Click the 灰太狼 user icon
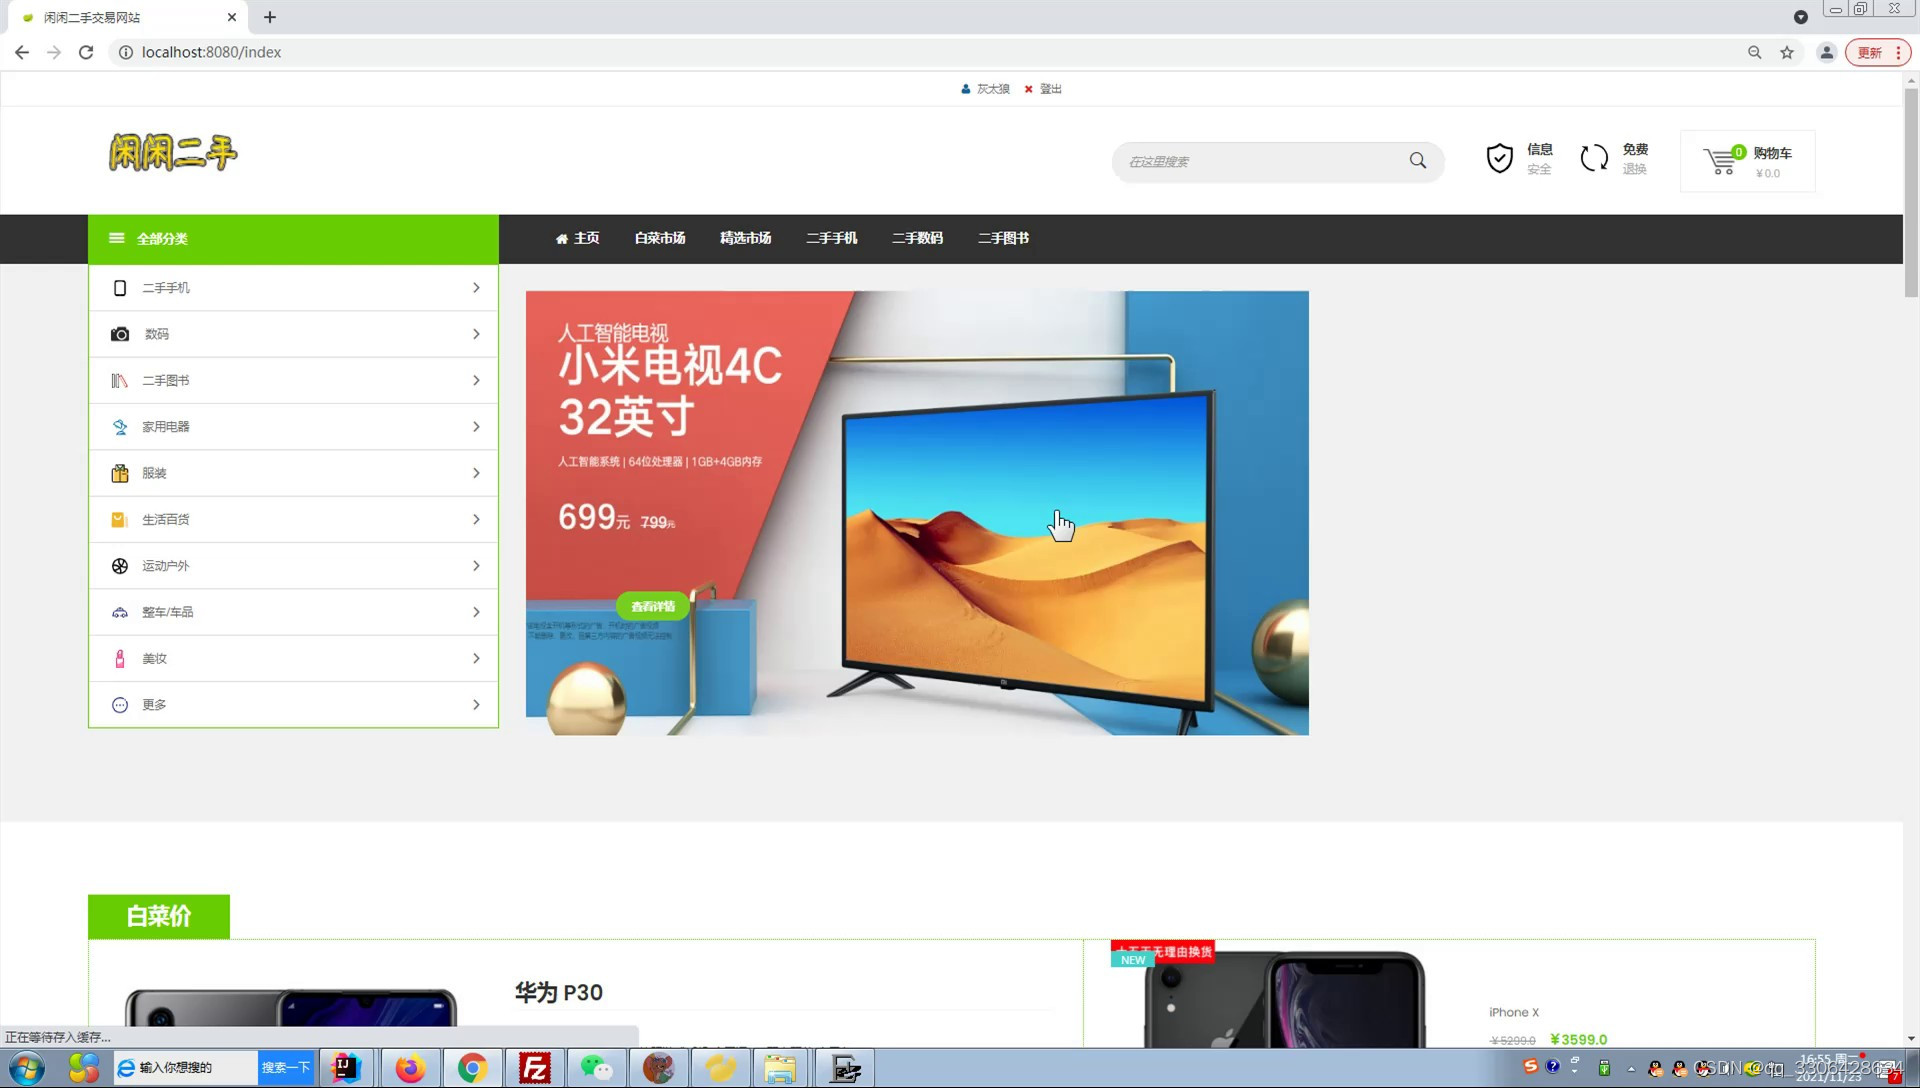 click(x=965, y=89)
